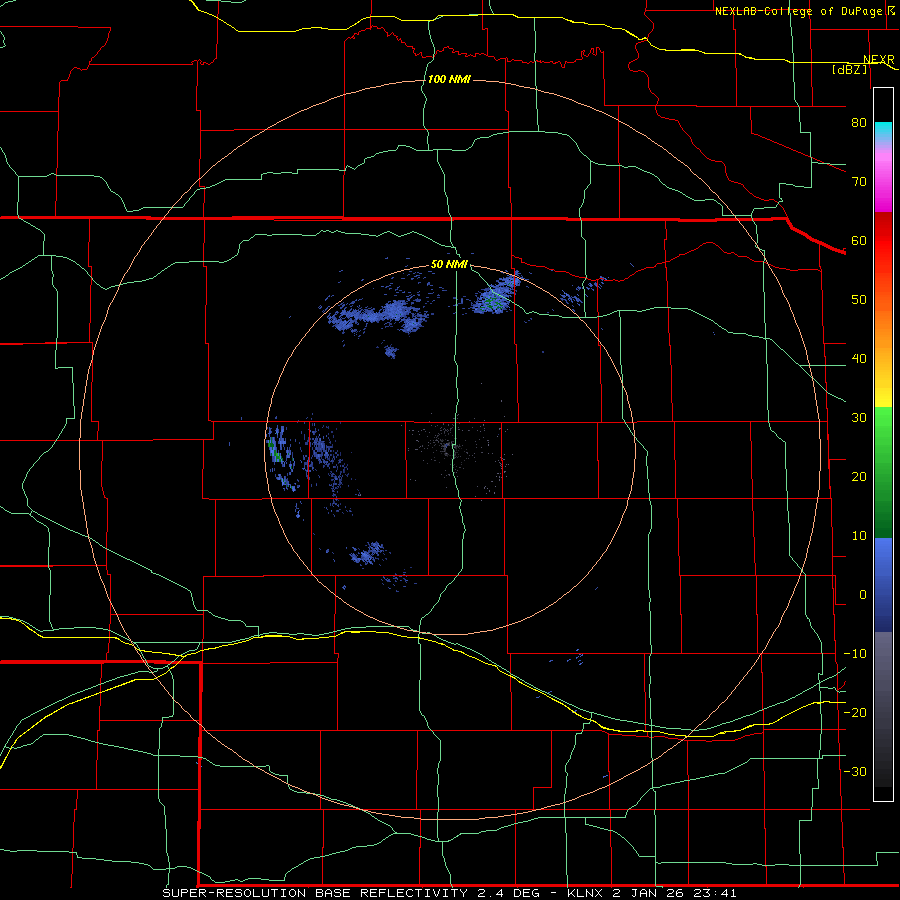Click the 100 NMI range ring label

pyautogui.click(x=449, y=79)
